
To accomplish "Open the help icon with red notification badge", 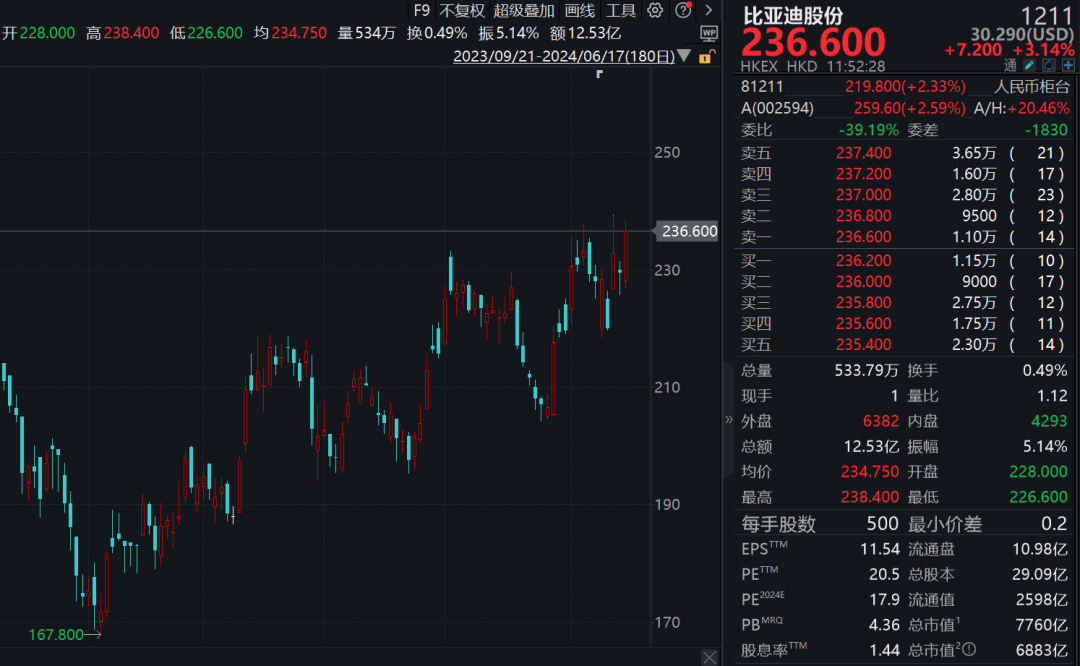I will click(x=684, y=11).
